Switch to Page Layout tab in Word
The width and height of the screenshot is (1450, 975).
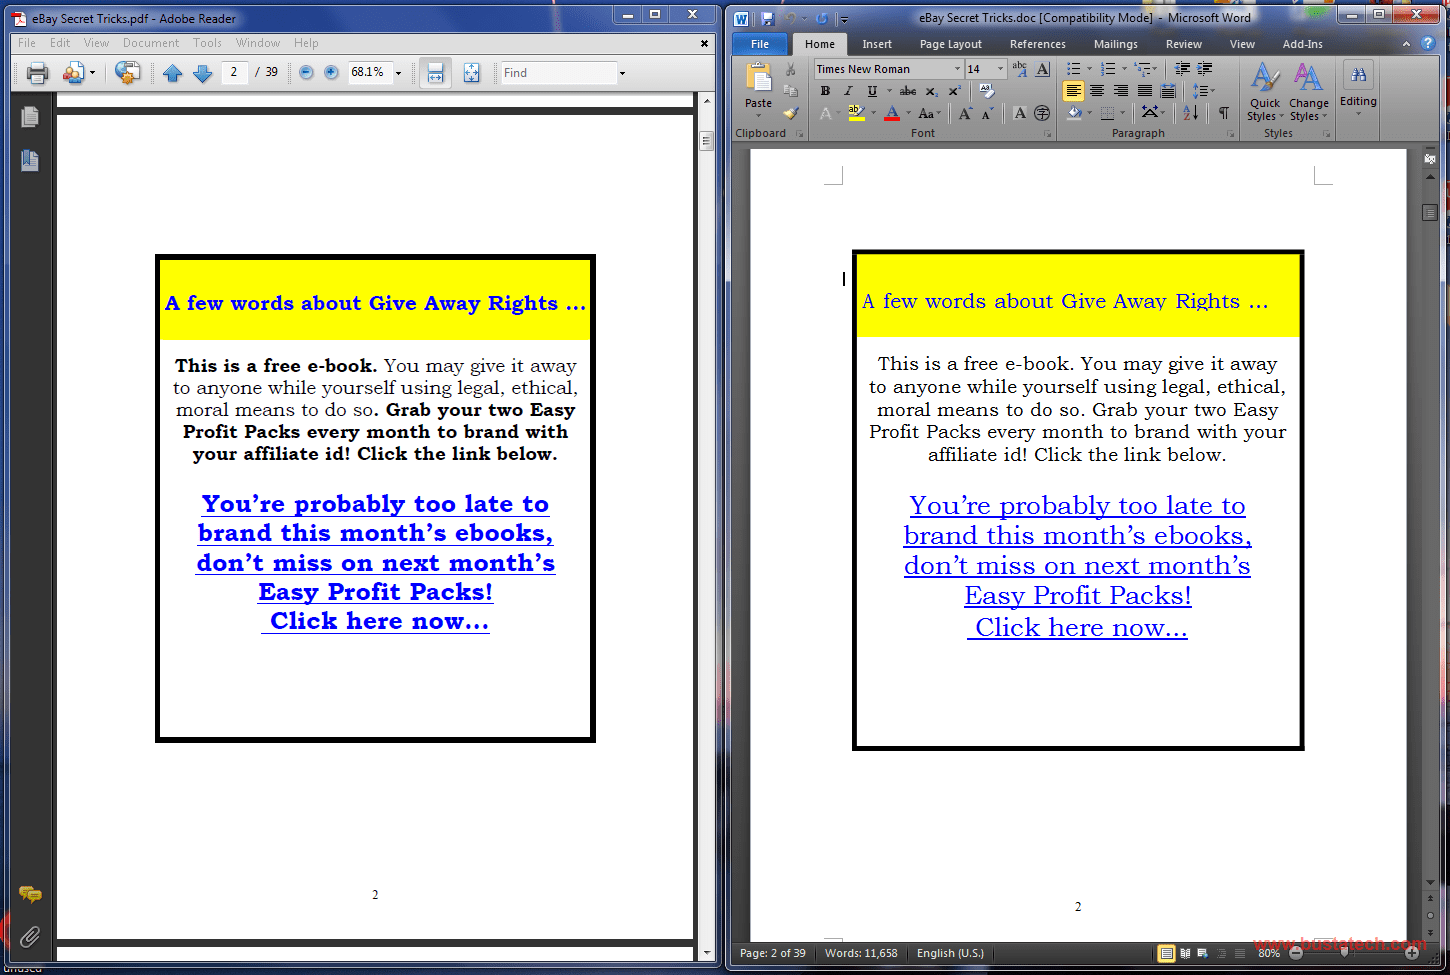pyautogui.click(x=950, y=44)
